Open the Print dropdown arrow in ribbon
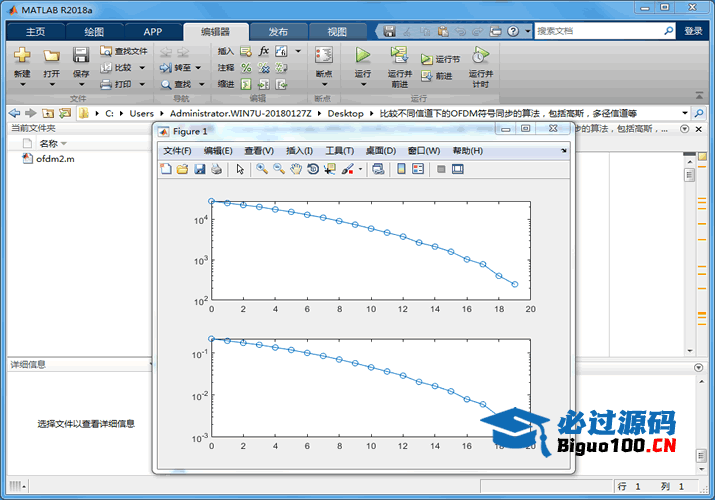Image resolution: width=715 pixels, height=500 pixels. pos(142,84)
